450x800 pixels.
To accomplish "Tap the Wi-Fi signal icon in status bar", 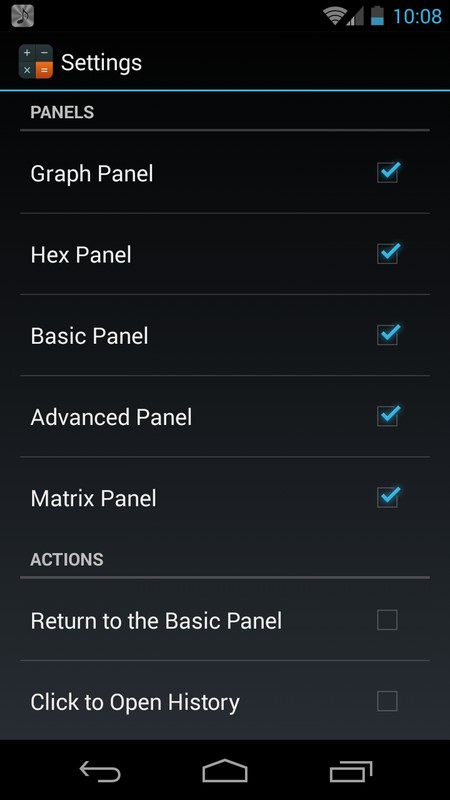I will tap(335, 16).
